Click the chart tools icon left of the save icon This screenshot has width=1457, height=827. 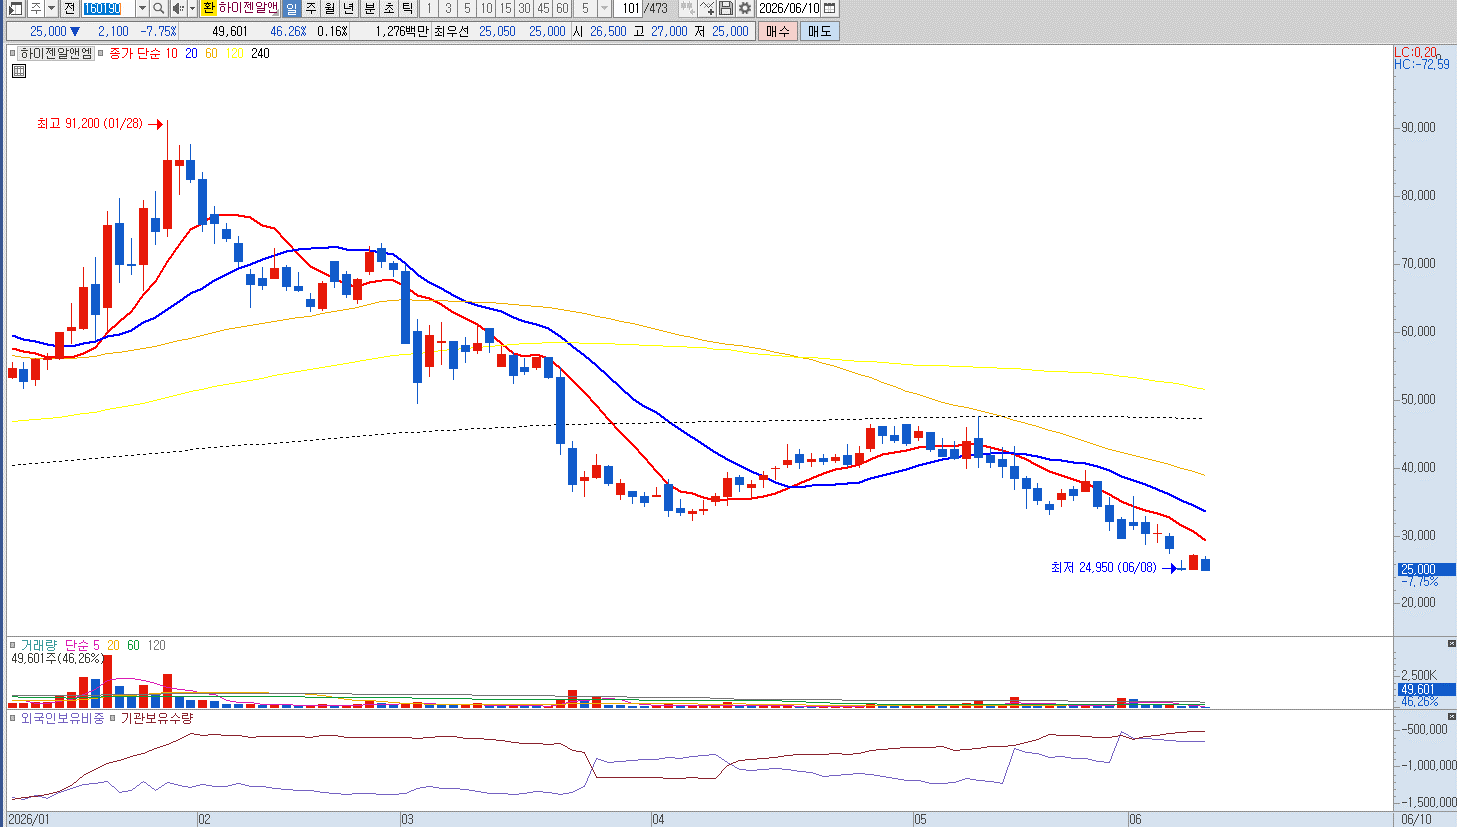[x=707, y=8]
